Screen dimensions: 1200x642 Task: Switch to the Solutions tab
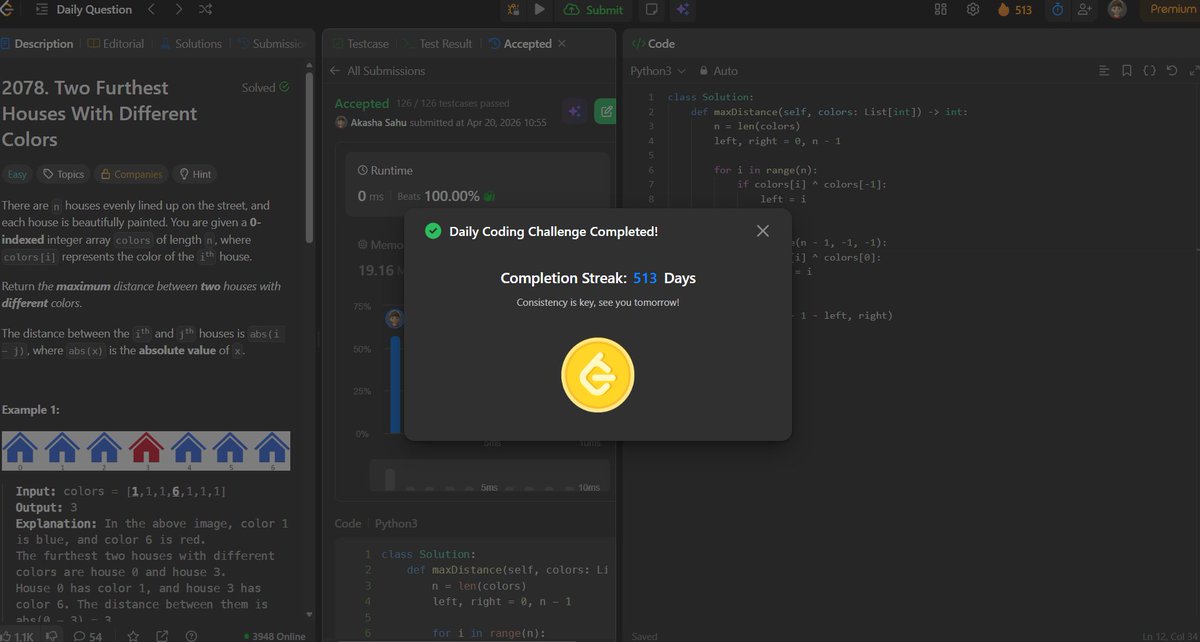coord(190,44)
